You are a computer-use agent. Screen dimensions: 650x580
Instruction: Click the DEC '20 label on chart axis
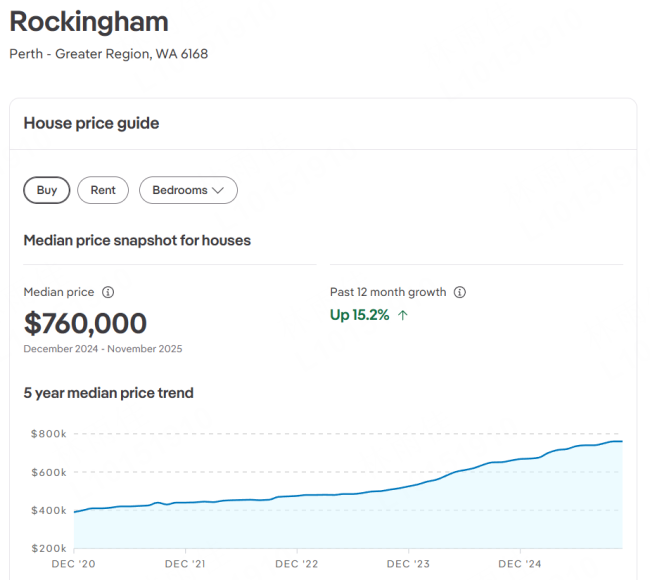73,563
